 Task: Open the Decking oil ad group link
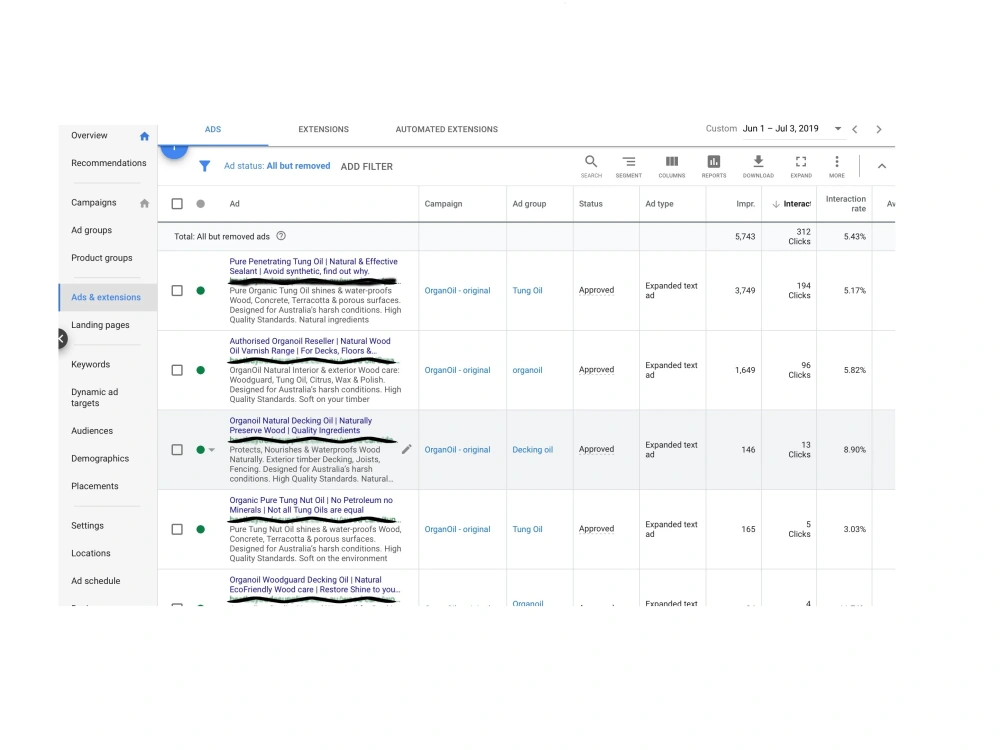(x=533, y=450)
